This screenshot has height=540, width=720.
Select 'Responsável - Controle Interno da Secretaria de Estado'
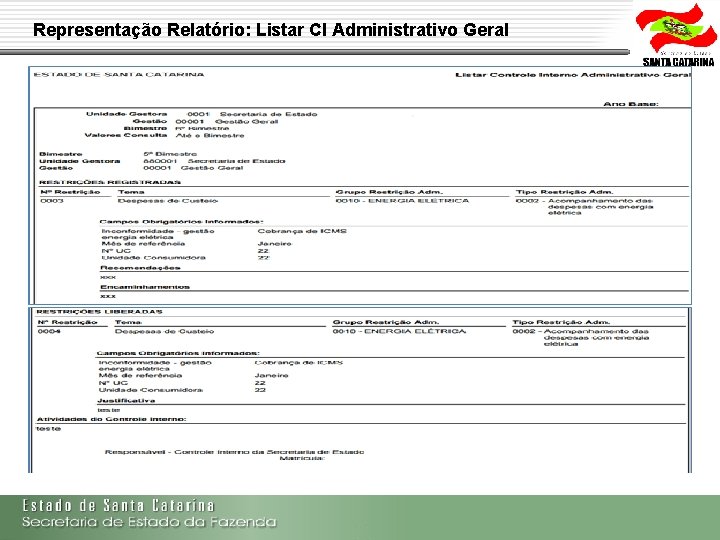tap(234, 452)
